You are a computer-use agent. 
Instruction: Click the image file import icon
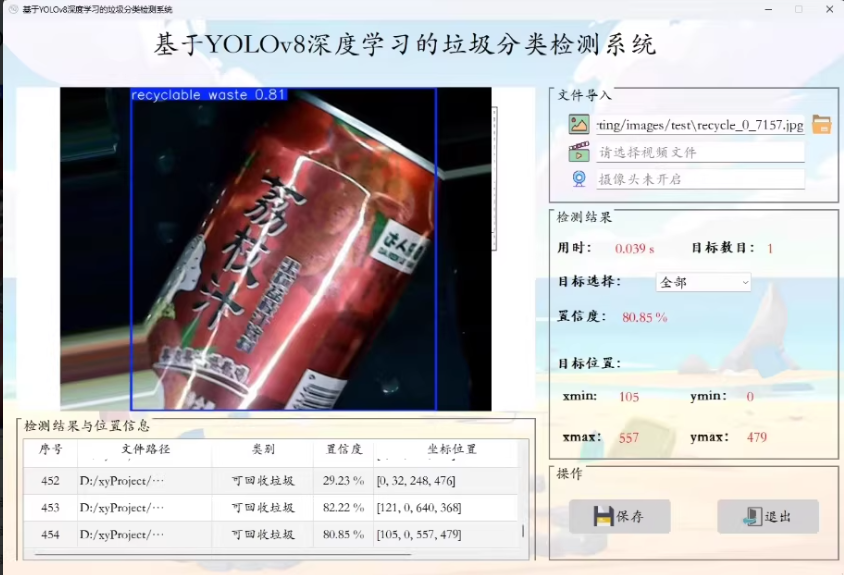(579, 124)
